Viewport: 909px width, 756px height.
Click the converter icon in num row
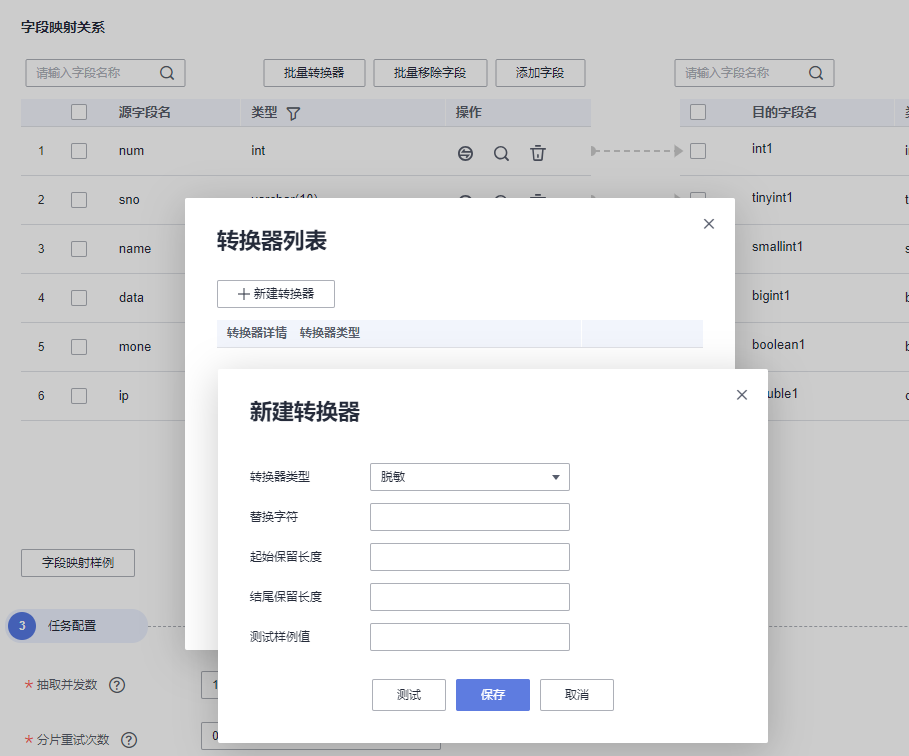pyautogui.click(x=465, y=153)
